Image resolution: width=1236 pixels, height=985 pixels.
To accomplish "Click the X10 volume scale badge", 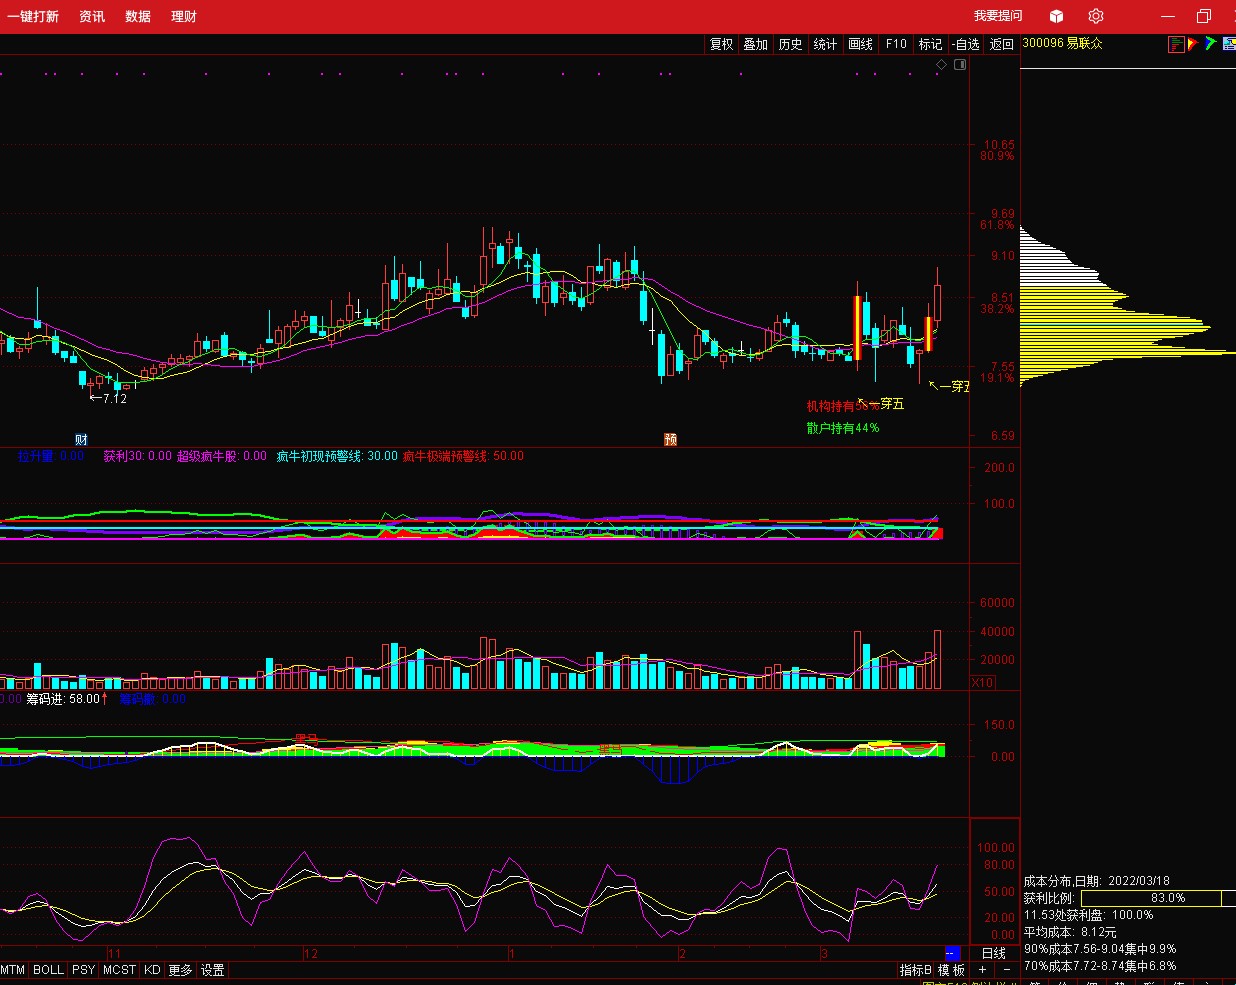I will 983,682.
